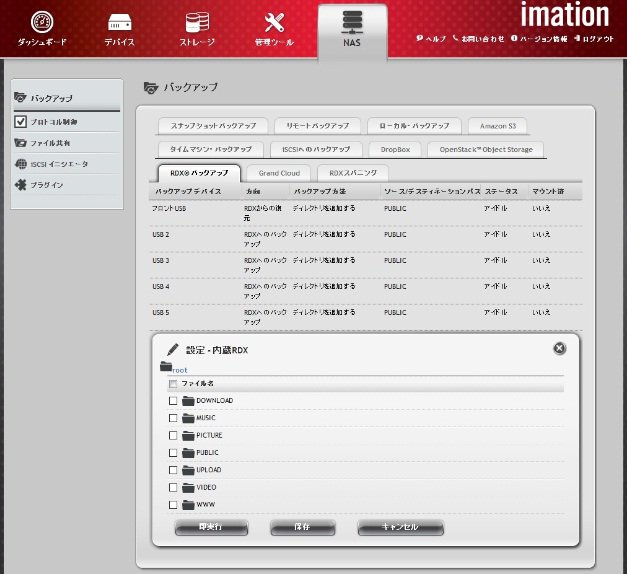Viewport: 627px width, 574px height.
Task: Check the MUSIC folder checkbox
Action: 173,418
